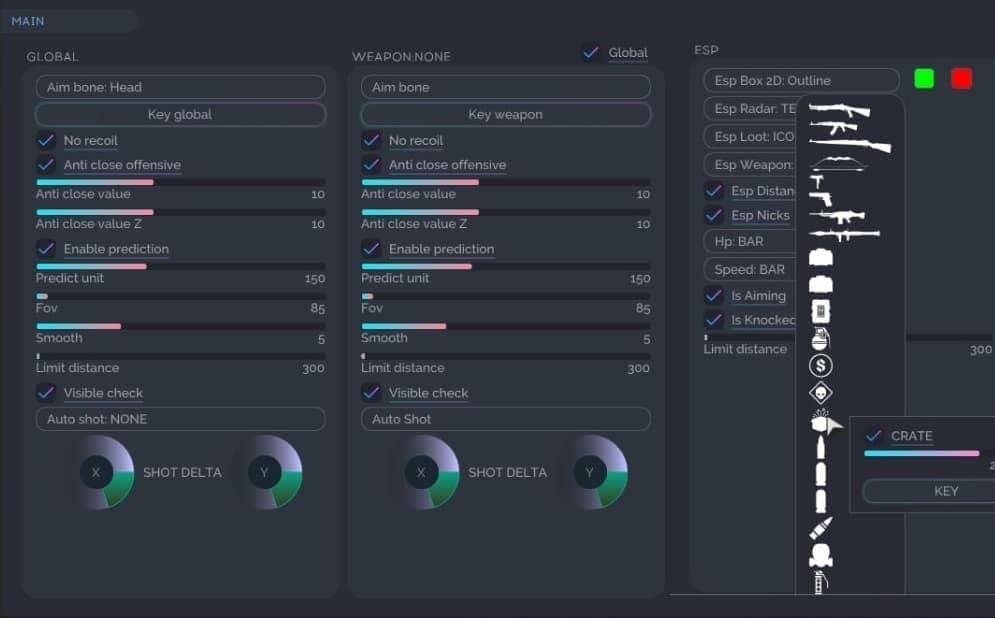This screenshot has width=995, height=618.
Task: Open the Hp: BAR selector
Action: click(750, 242)
